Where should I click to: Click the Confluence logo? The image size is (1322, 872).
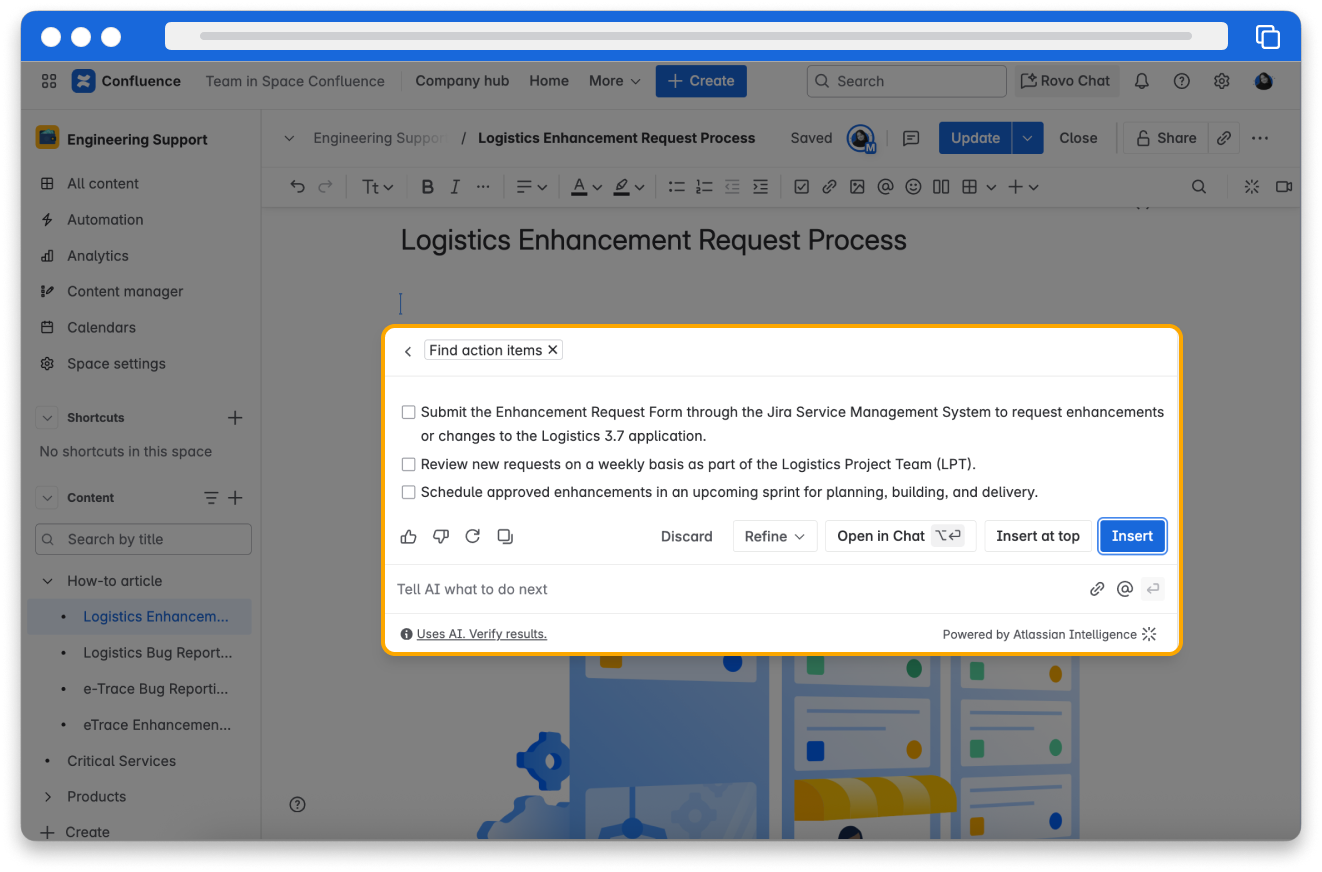point(83,81)
